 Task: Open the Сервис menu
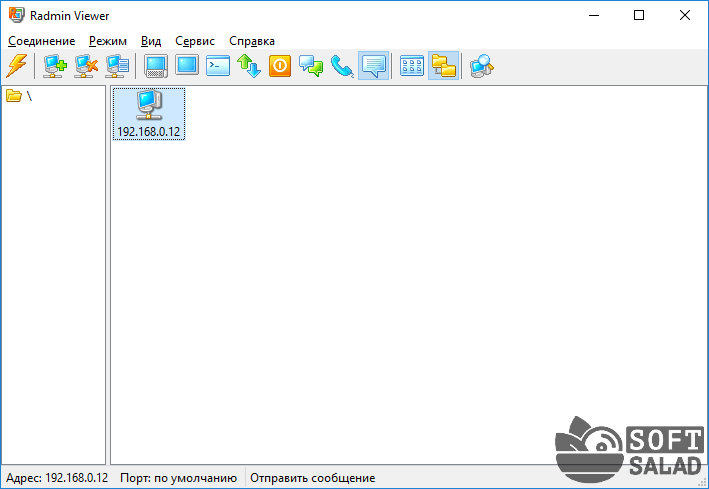tap(195, 41)
